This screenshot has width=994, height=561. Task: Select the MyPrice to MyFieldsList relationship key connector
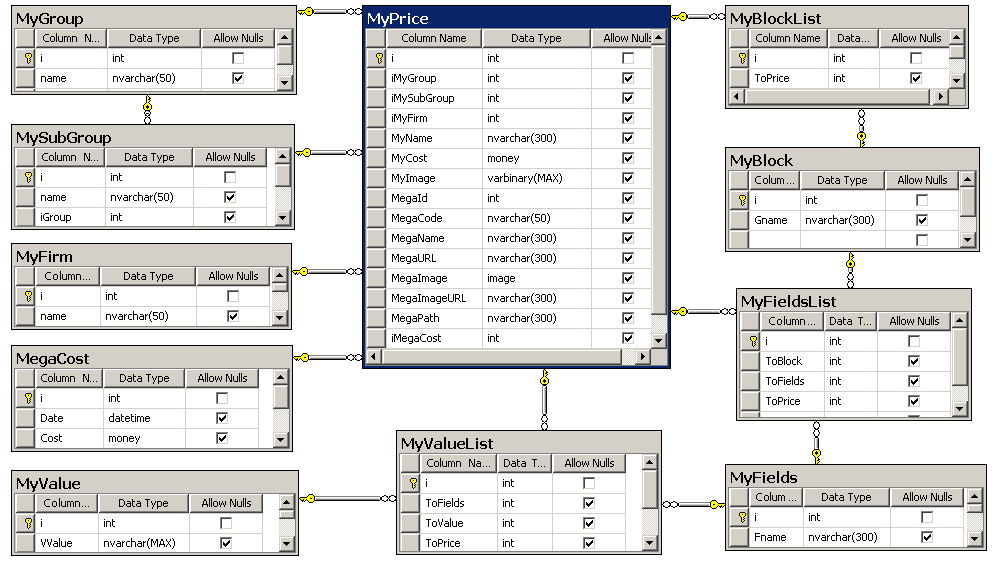tap(704, 311)
